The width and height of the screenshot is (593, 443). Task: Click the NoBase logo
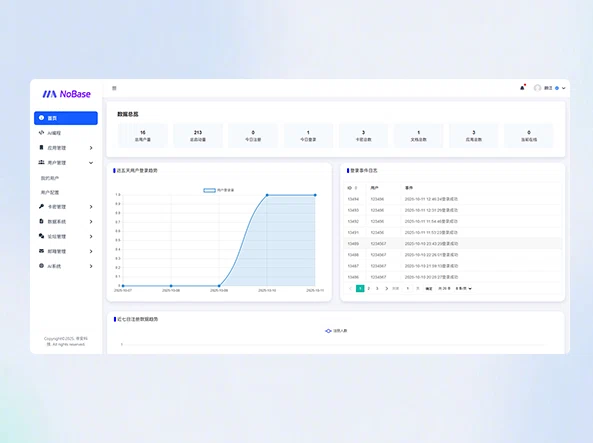[x=67, y=94]
